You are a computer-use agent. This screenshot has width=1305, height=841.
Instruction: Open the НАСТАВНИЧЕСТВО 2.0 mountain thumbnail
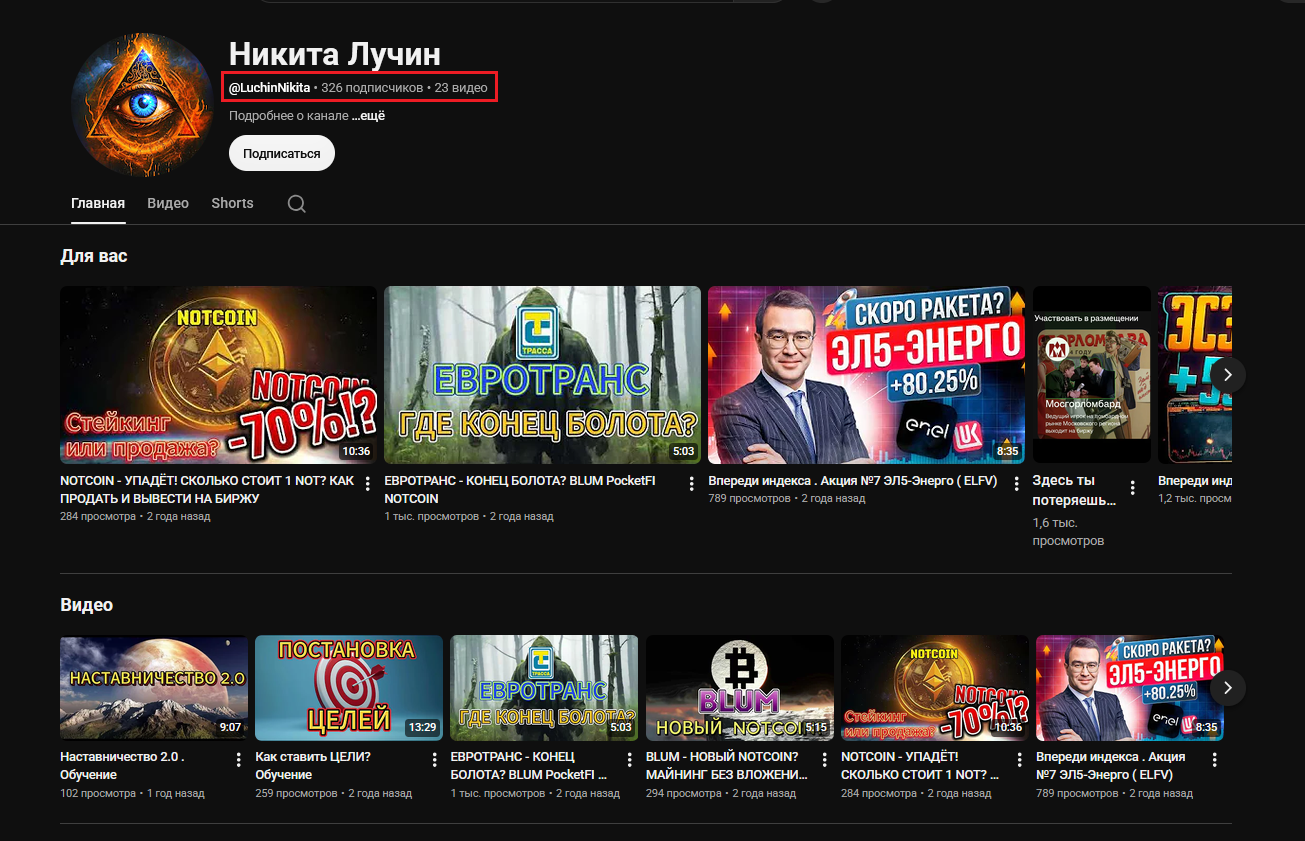(x=154, y=688)
